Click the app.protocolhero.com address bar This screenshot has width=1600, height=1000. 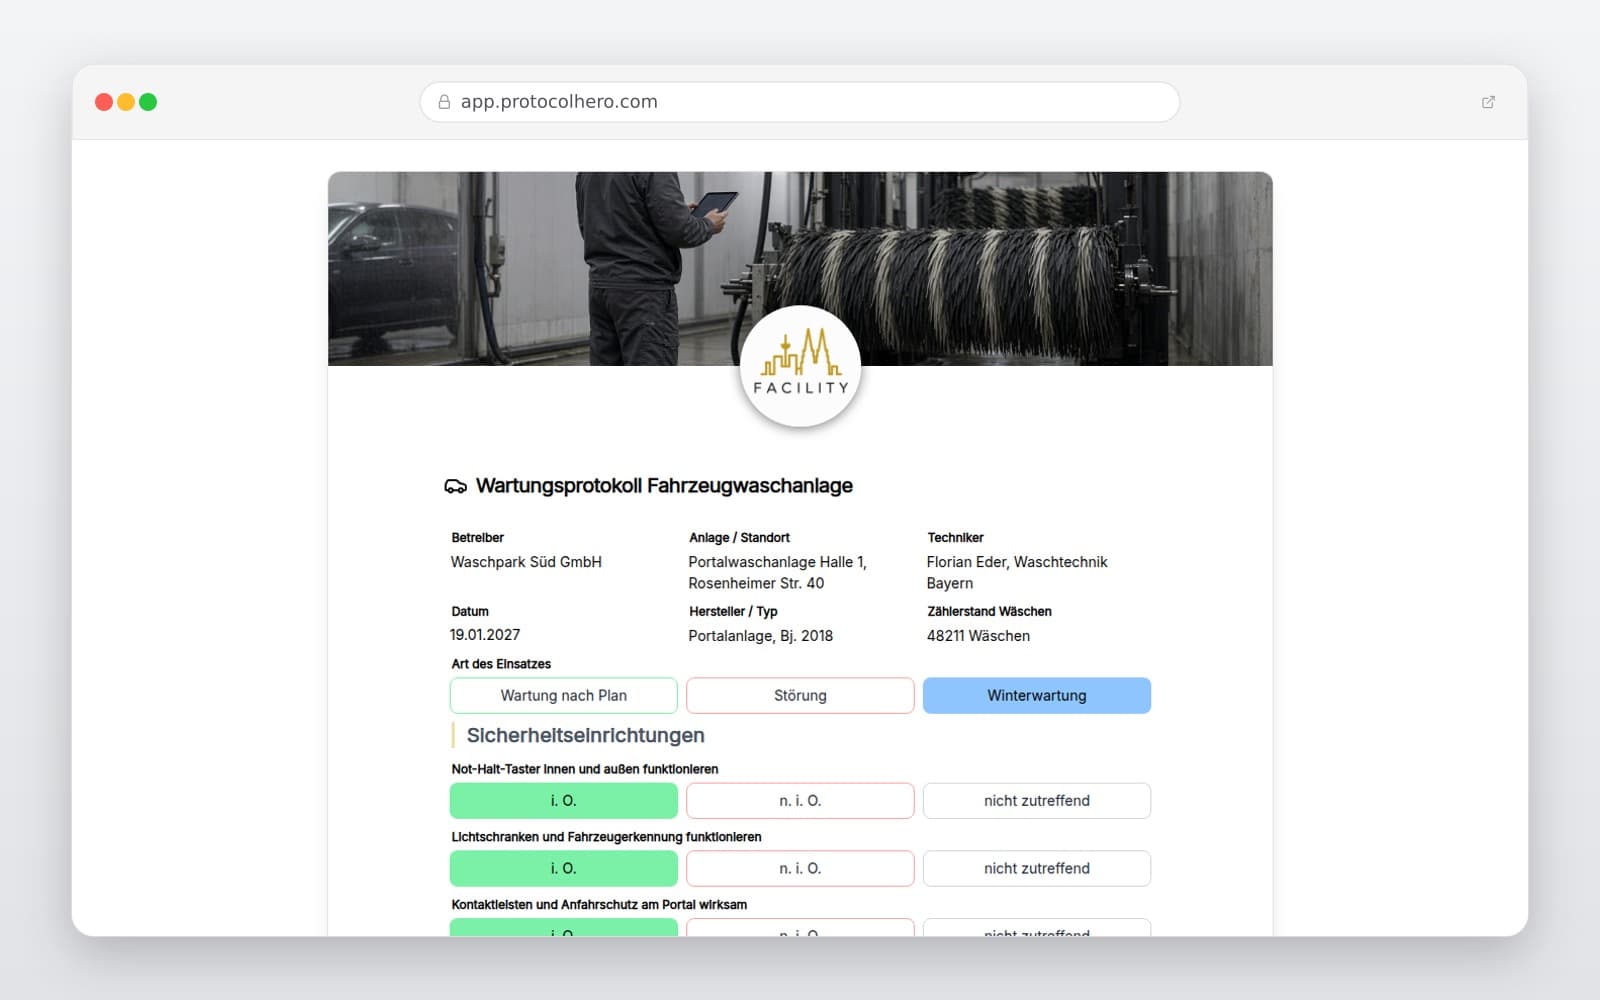[800, 102]
